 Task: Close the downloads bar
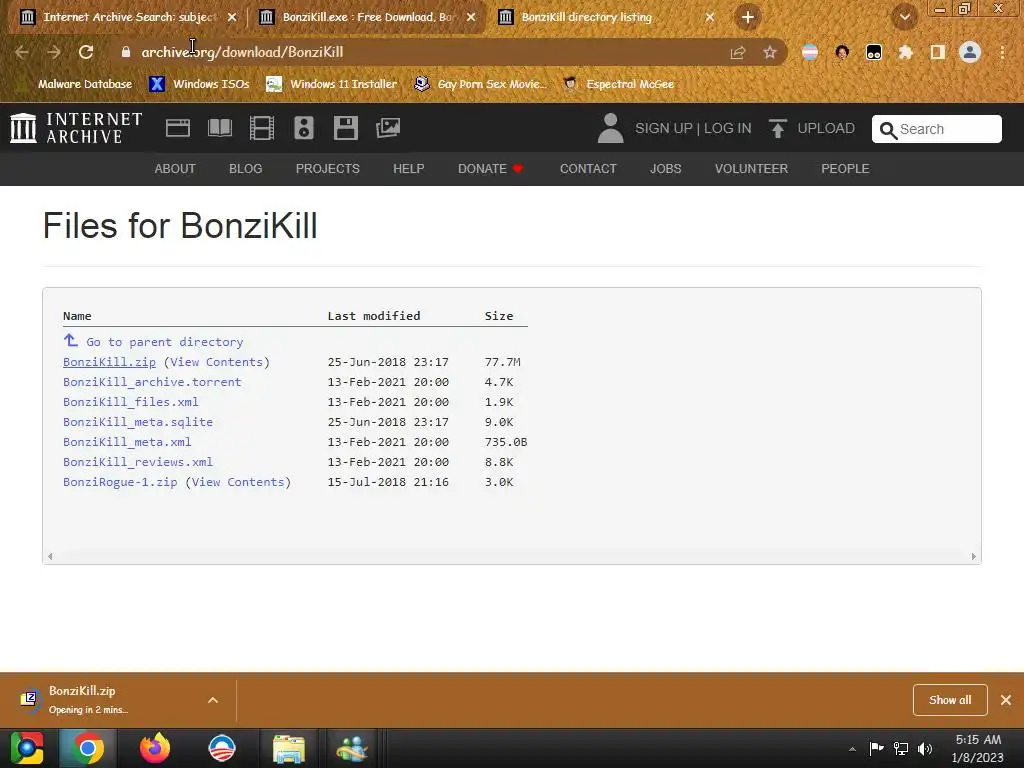click(1006, 700)
